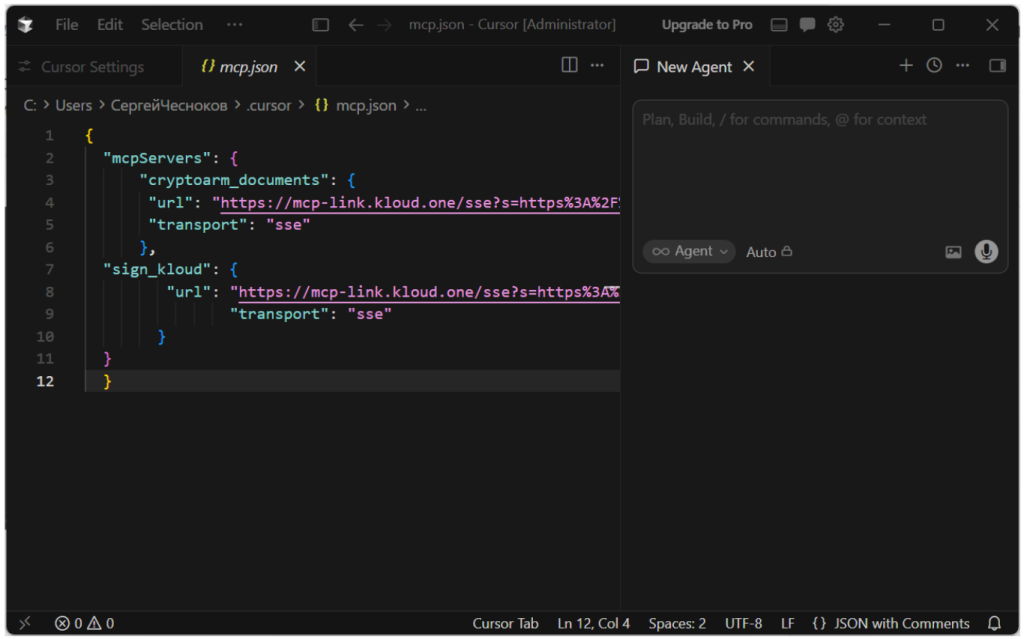This screenshot has width=1024, height=639.
Task: Click Upgrade to Pro
Action: [707, 25]
